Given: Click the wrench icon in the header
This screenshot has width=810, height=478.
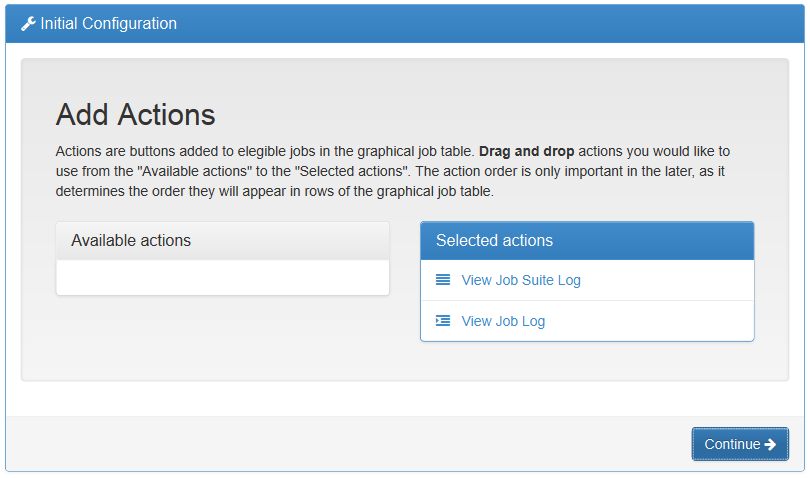Looking at the screenshot, I should 28,23.
